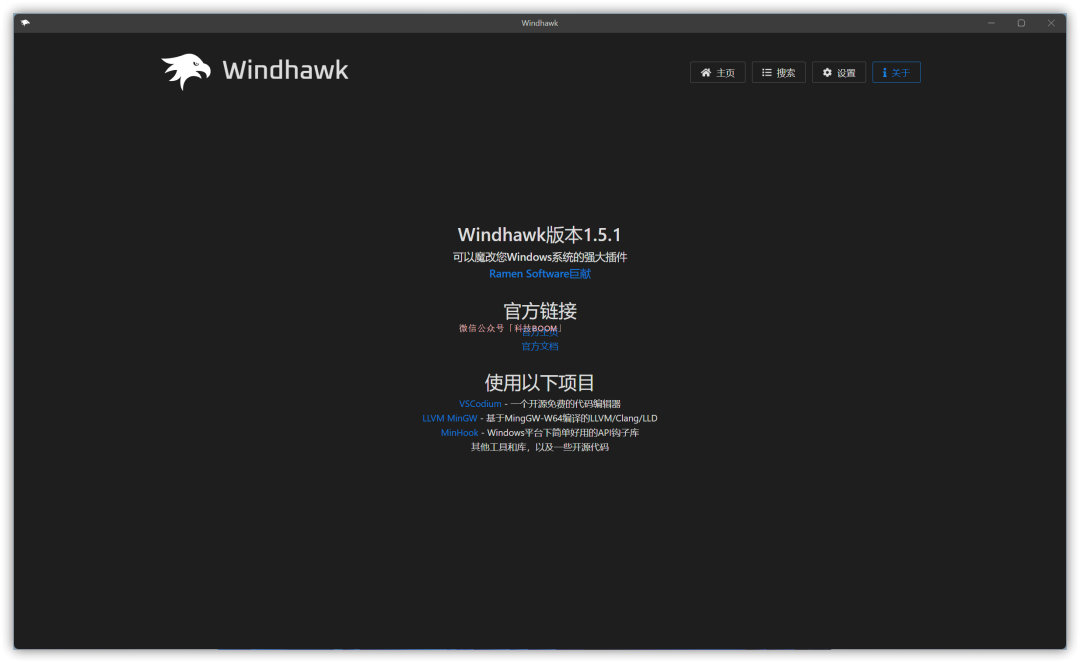Open the MinHook project link
The height and width of the screenshot is (663, 1080).
click(459, 432)
